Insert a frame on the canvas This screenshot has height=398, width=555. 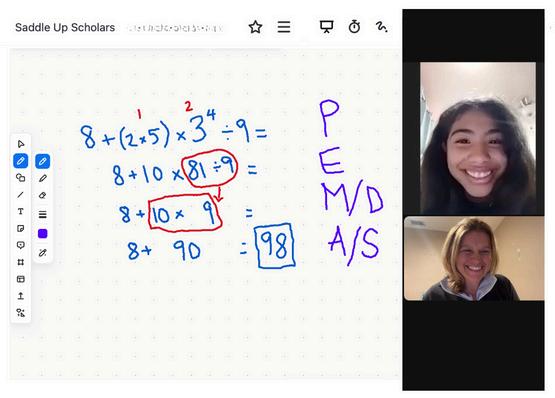(x=21, y=262)
